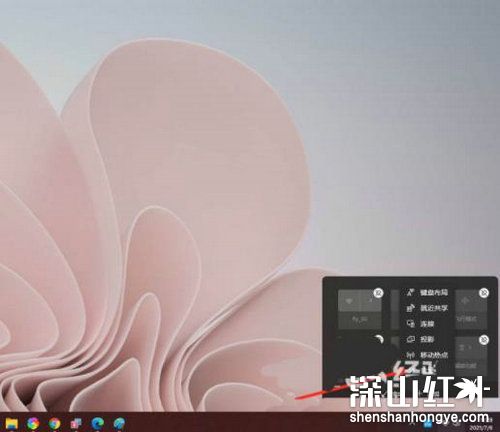500x432 pixels.
Task: Open Google Chrome from the taskbar
Action: [x=55, y=424]
